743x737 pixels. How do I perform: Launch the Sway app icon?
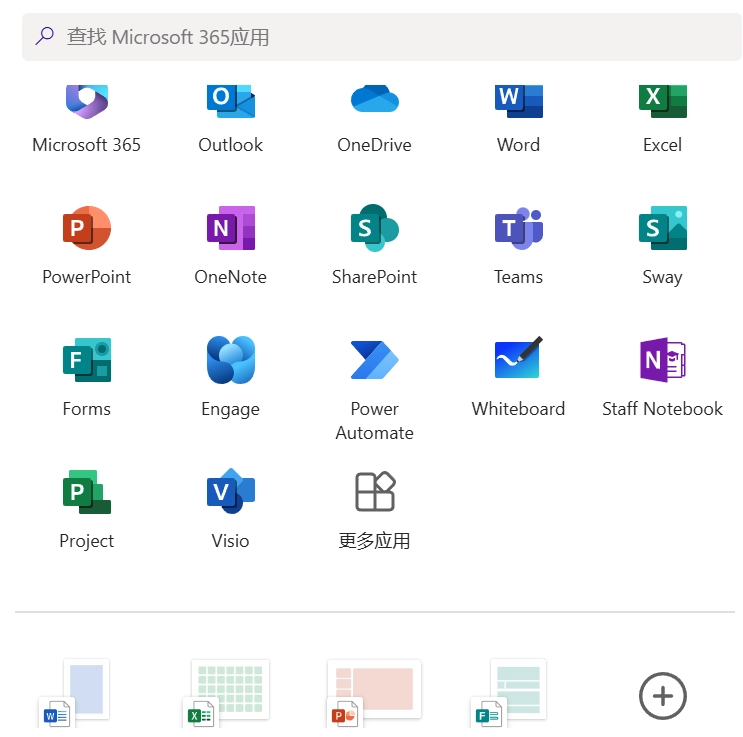662,228
